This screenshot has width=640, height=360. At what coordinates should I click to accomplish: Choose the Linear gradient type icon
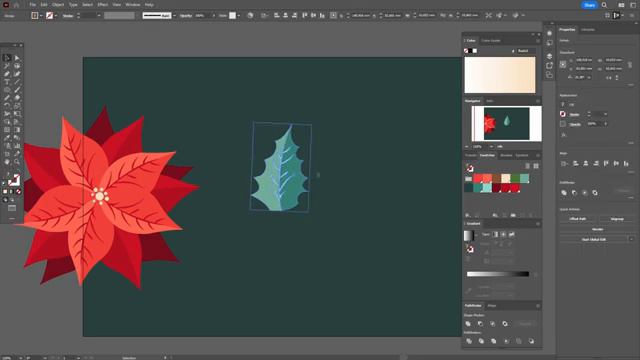click(495, 234)
